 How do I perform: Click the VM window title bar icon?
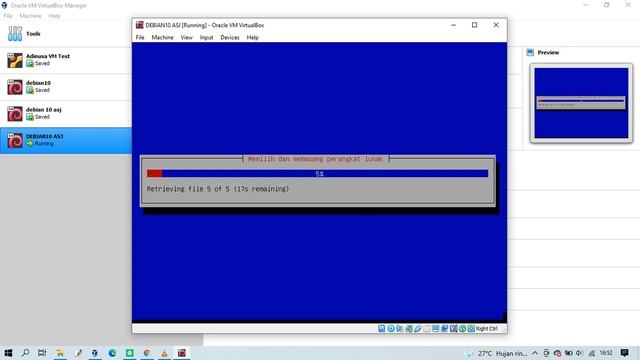pyautogui.click(x=140, y=25)
